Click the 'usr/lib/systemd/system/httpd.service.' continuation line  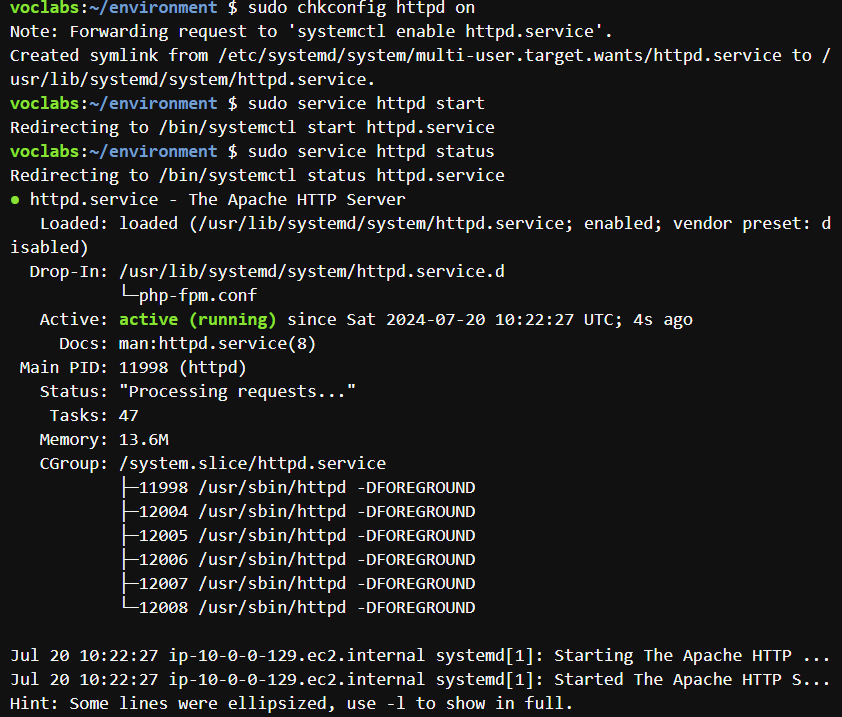pos(193,79)
